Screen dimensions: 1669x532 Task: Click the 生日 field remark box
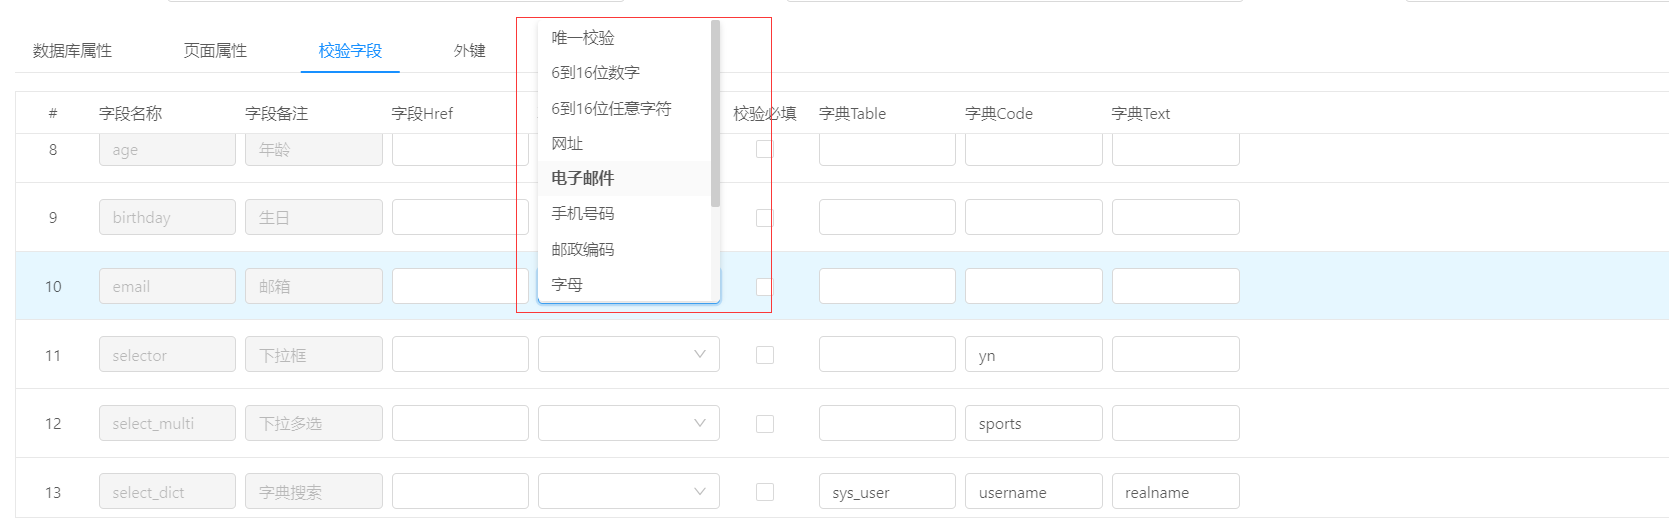click(314, 217)
